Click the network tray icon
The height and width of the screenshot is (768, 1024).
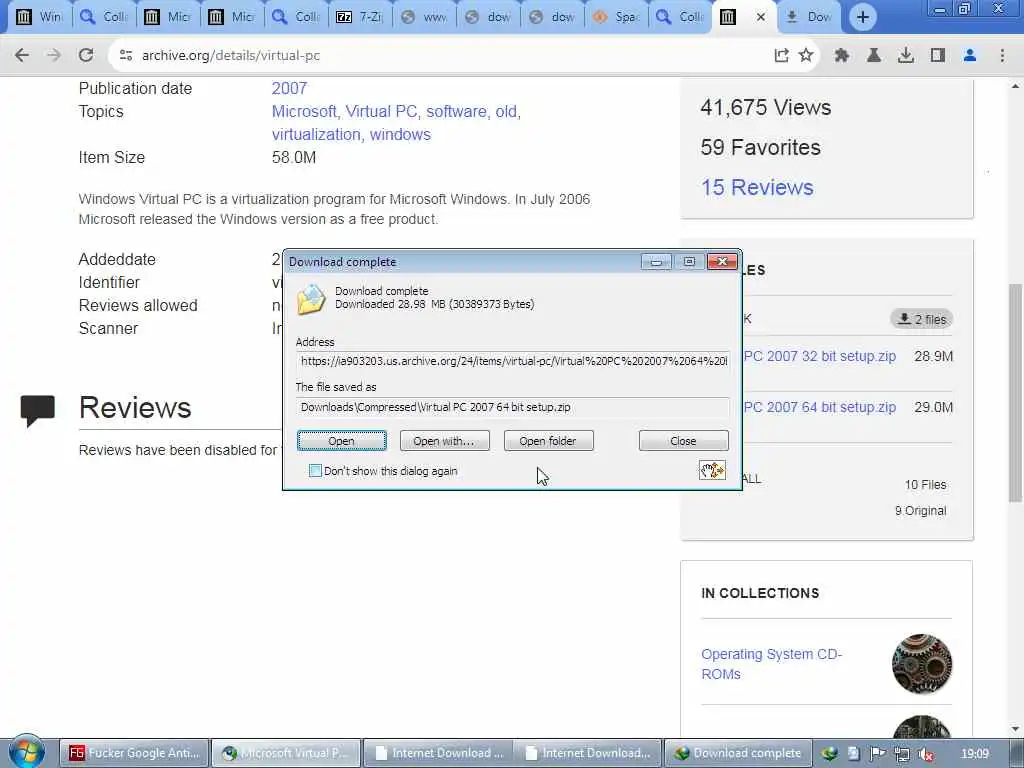[902, 754]
